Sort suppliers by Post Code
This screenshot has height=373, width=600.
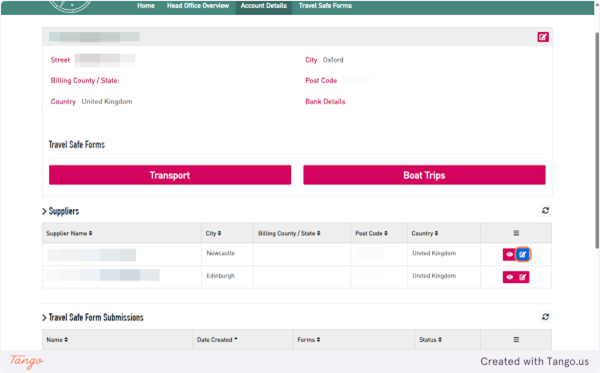click(371, 233)
